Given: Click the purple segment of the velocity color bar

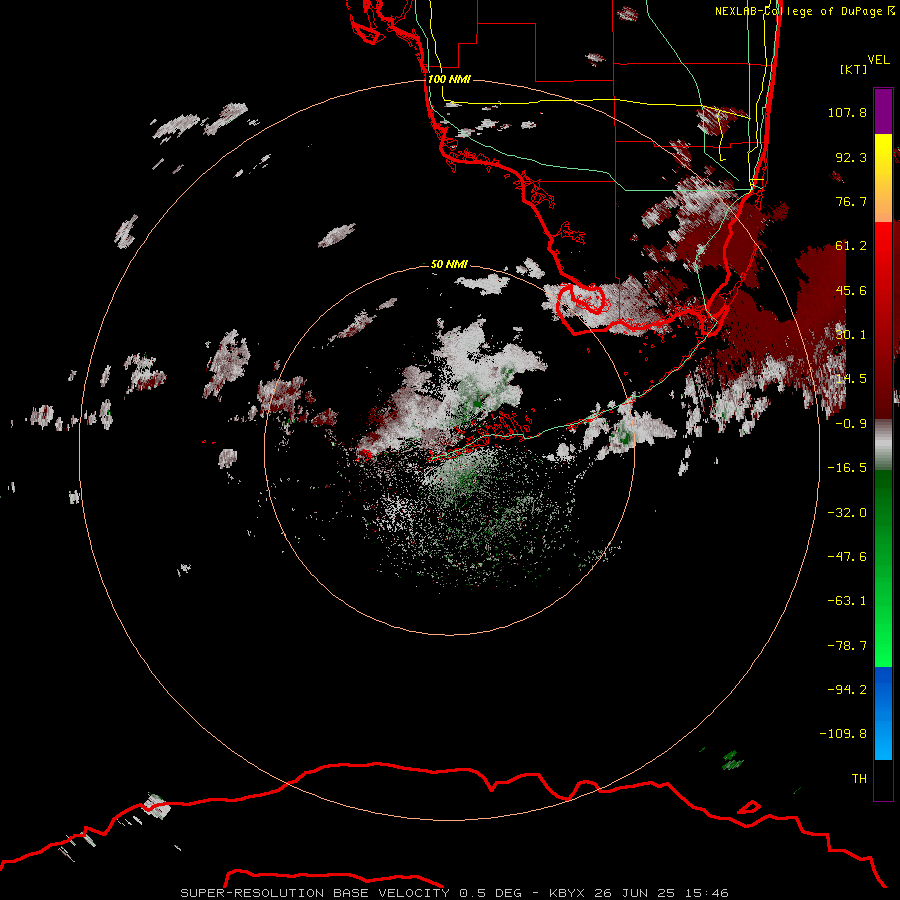Looking at the screenshot, I should [883, 111].
